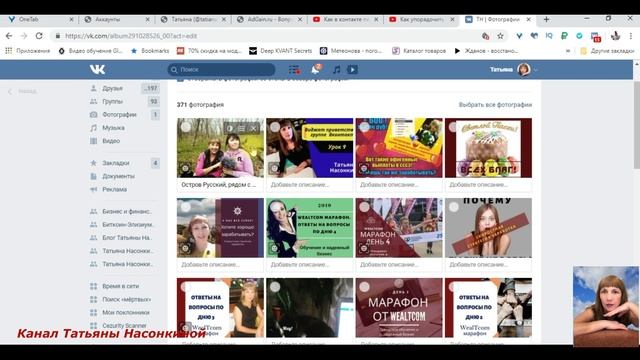This screenshot has height=360, width=640.
Task: Select the Easter cake photo checkbox circle
Action: [453, 127]
